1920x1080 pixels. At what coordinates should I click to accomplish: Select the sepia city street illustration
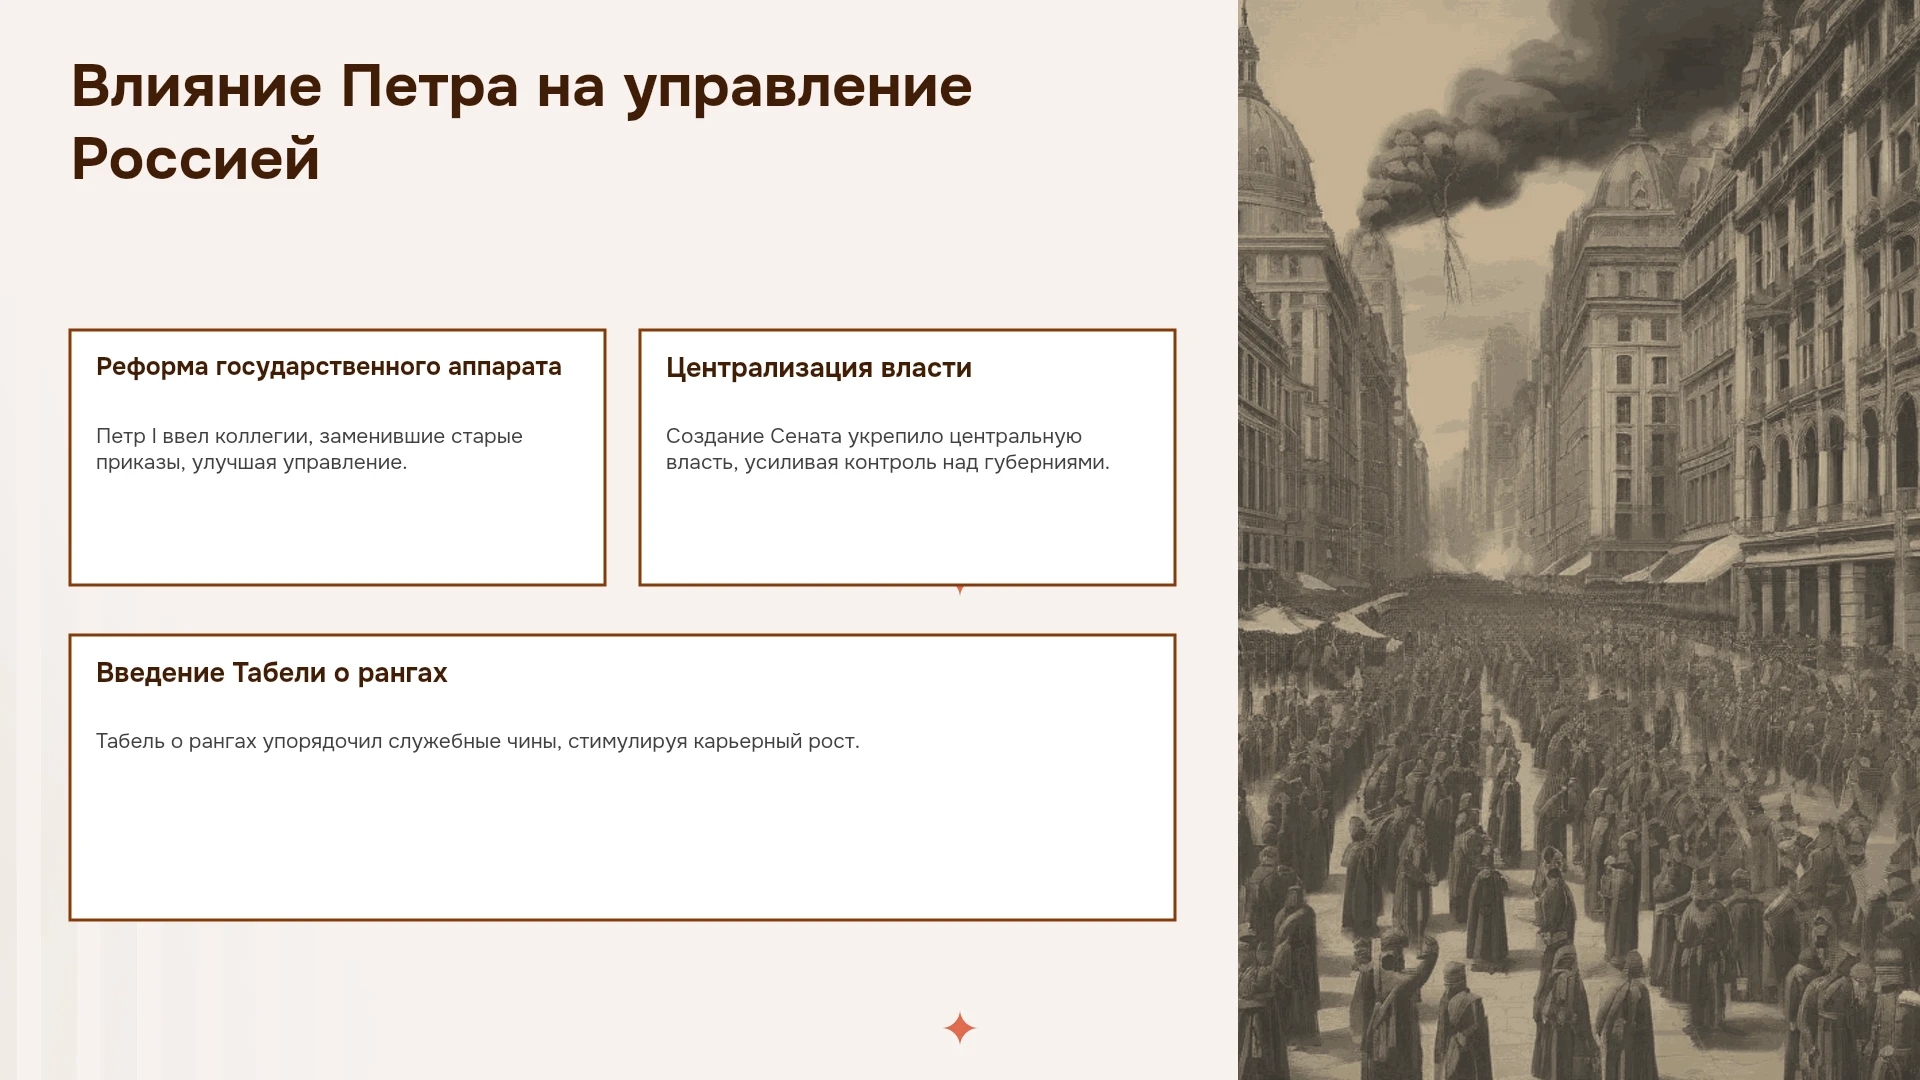click(x=1579, y=540)
